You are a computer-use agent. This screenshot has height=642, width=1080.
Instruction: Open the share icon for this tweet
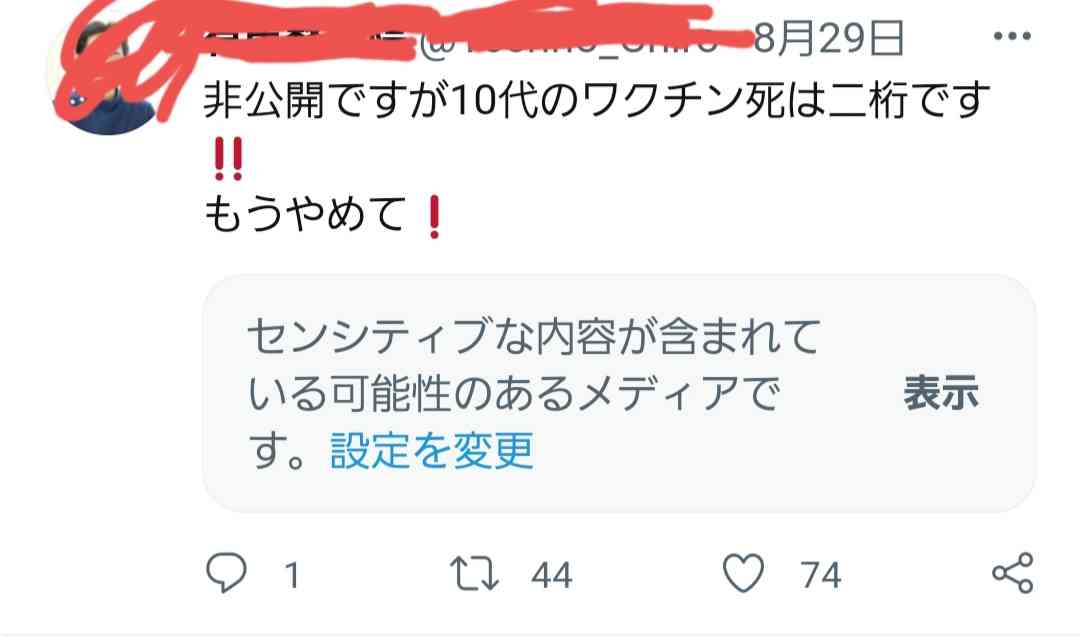click(1012, 573)
